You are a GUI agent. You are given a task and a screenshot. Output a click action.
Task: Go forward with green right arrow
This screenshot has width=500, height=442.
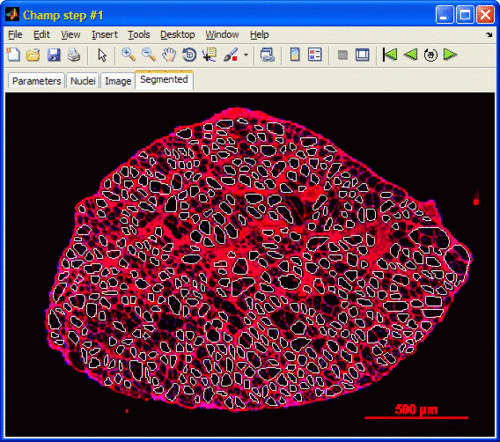pos(450,54)
